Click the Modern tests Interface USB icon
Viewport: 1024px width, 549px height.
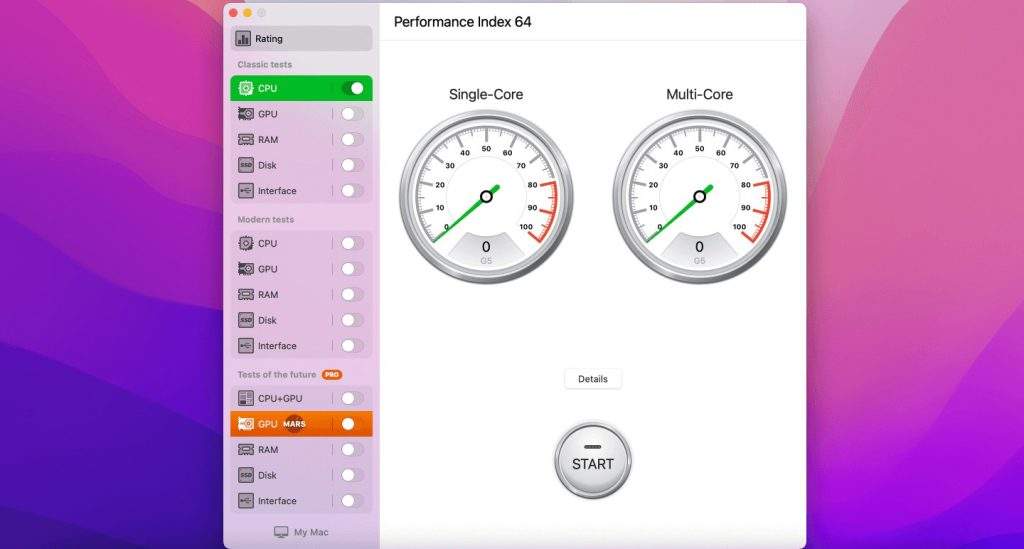[x=246, y=346]
